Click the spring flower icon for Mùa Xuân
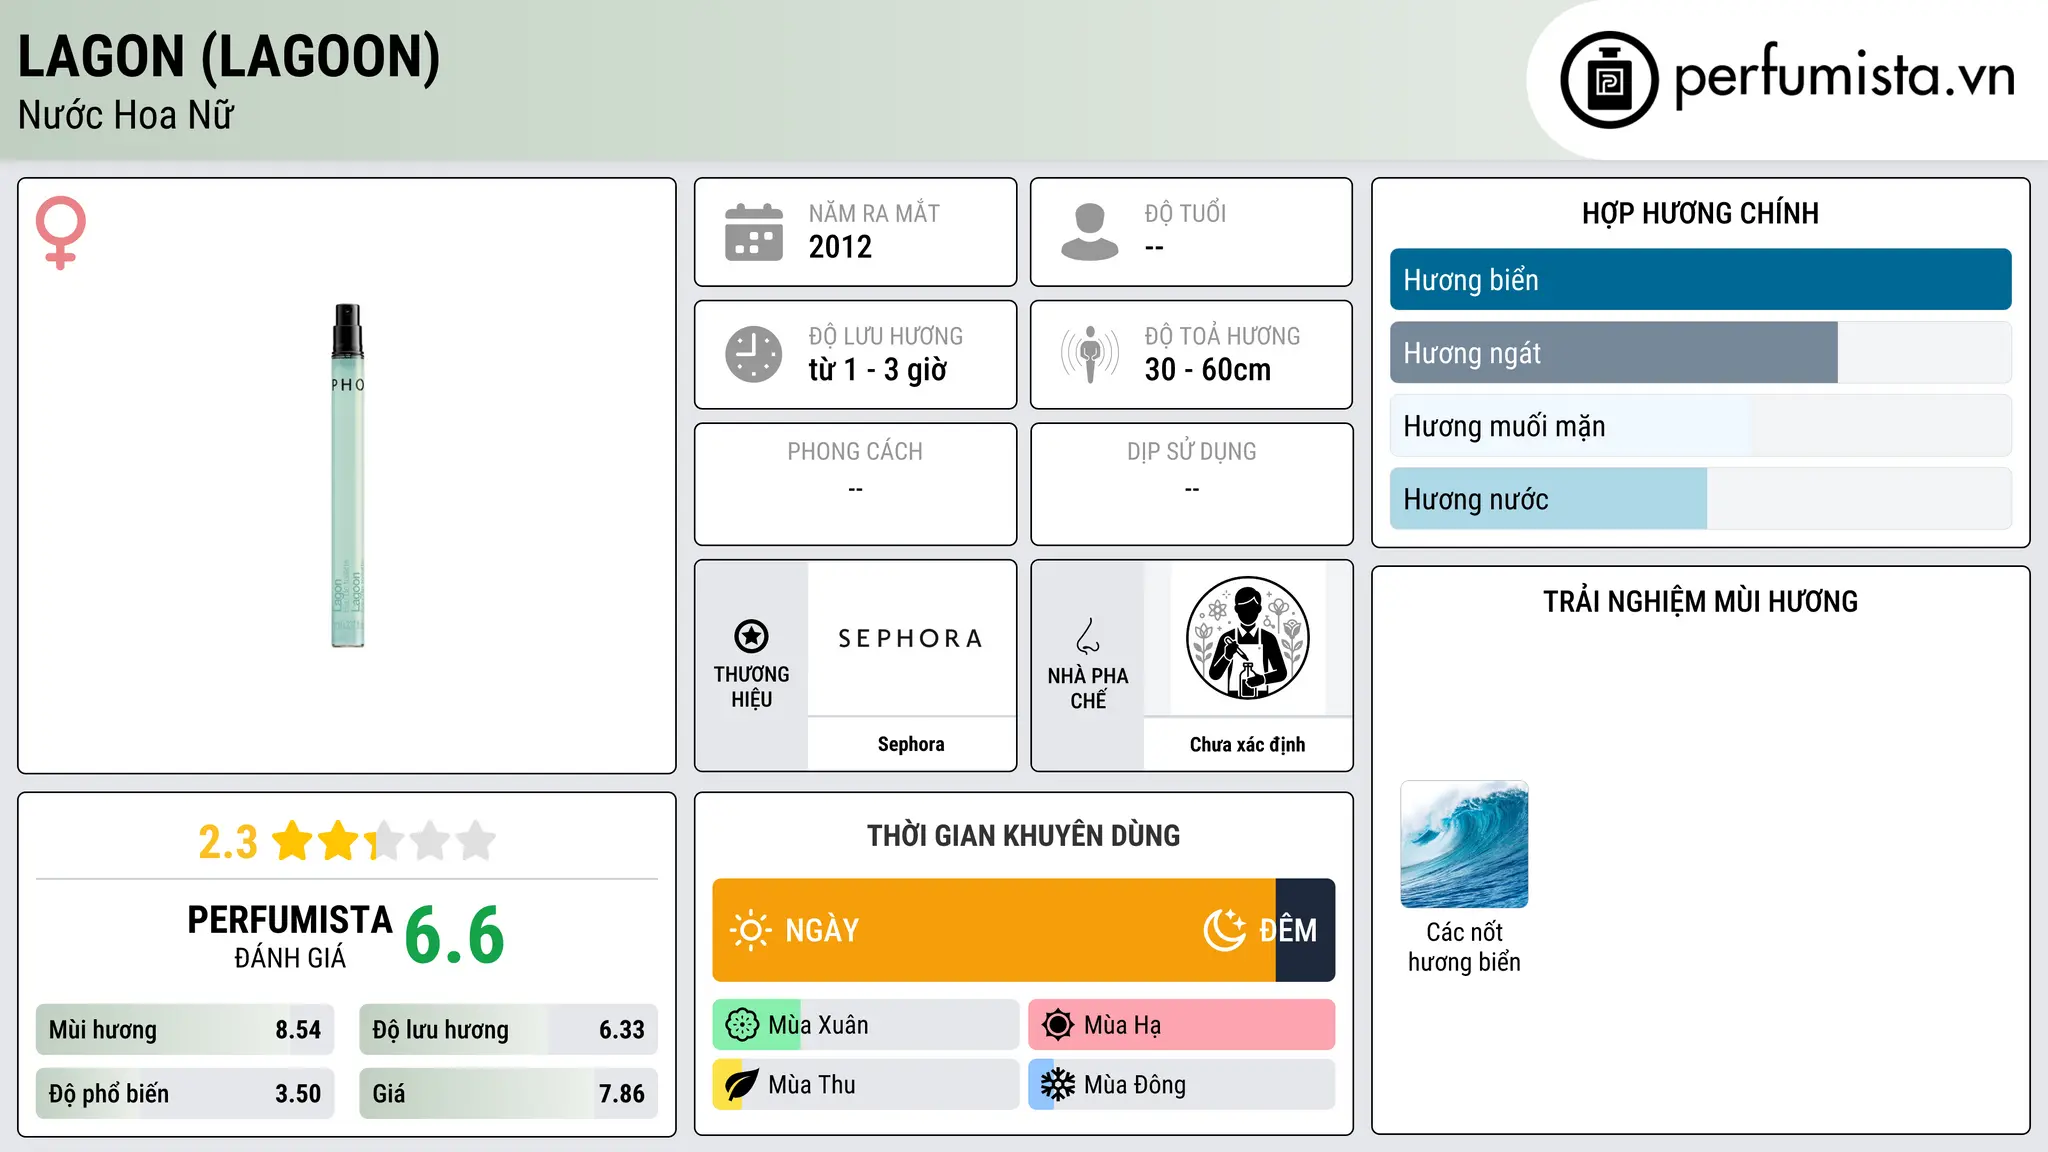 click(742, 1025)
